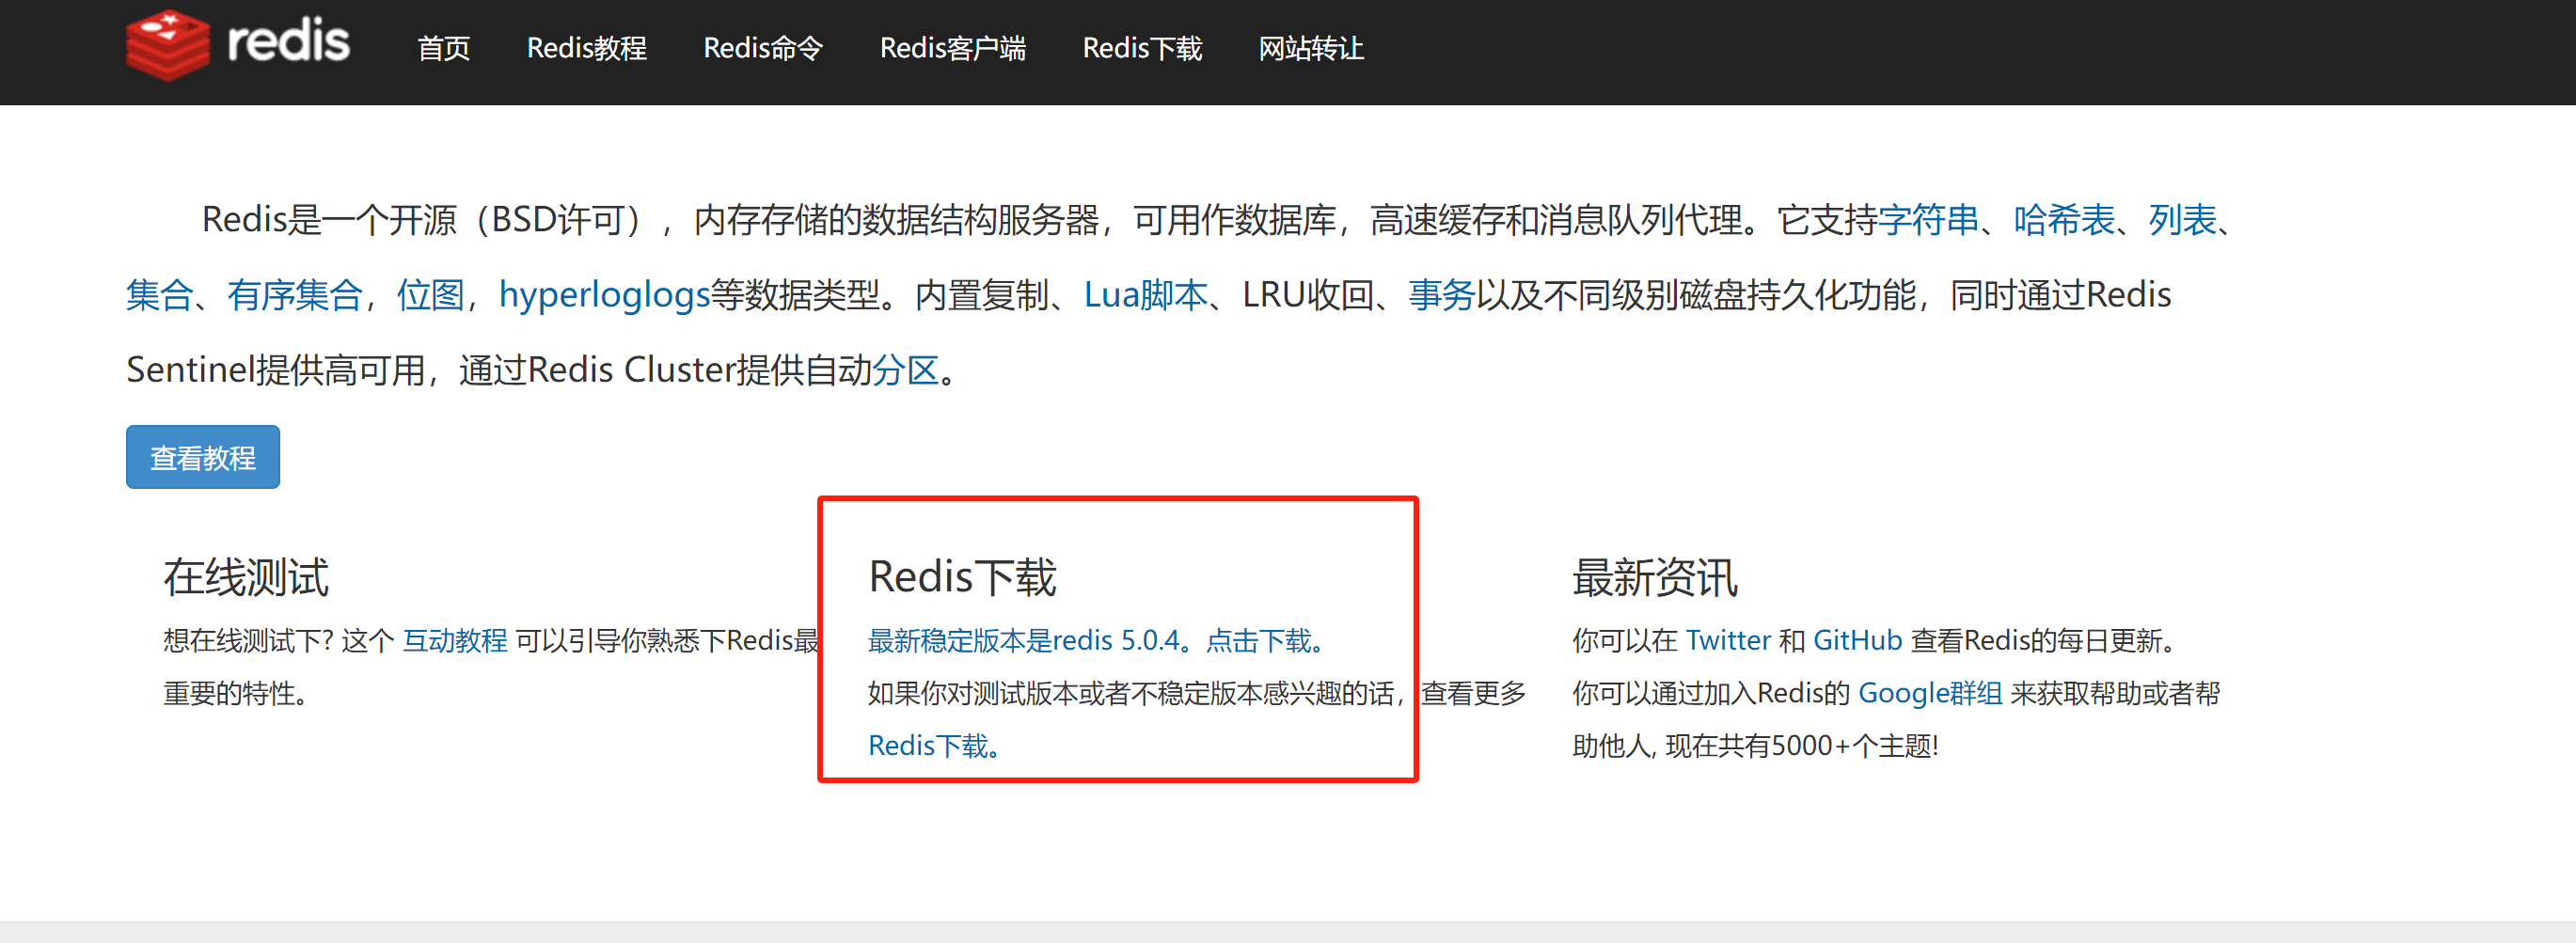This screenshot has height=943, width=2576.
Task: Click the 列表 data type link
Action: [2183, 220]
